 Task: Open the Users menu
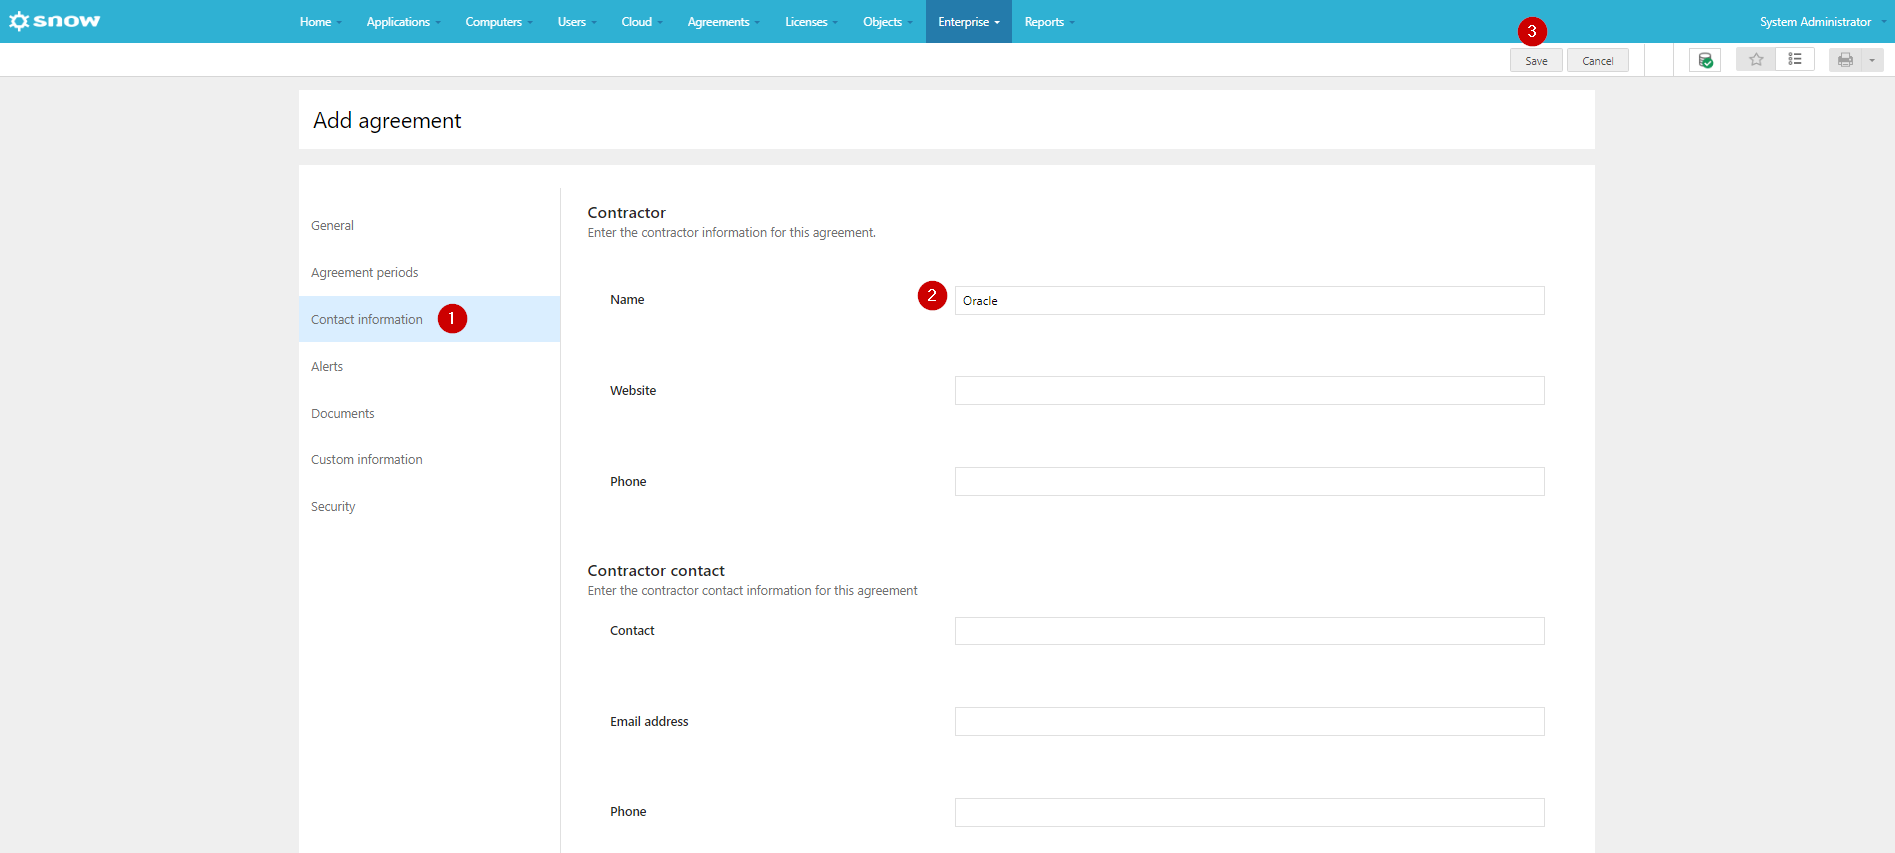[577, 22]
